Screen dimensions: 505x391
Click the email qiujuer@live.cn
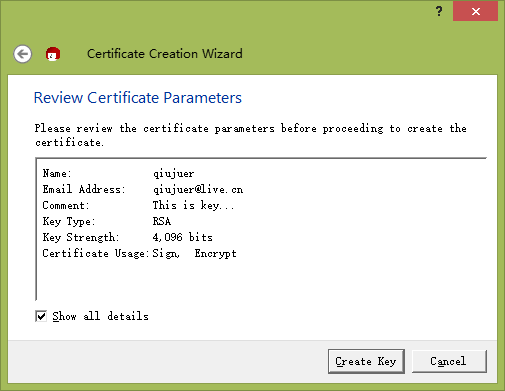(198, 189)
